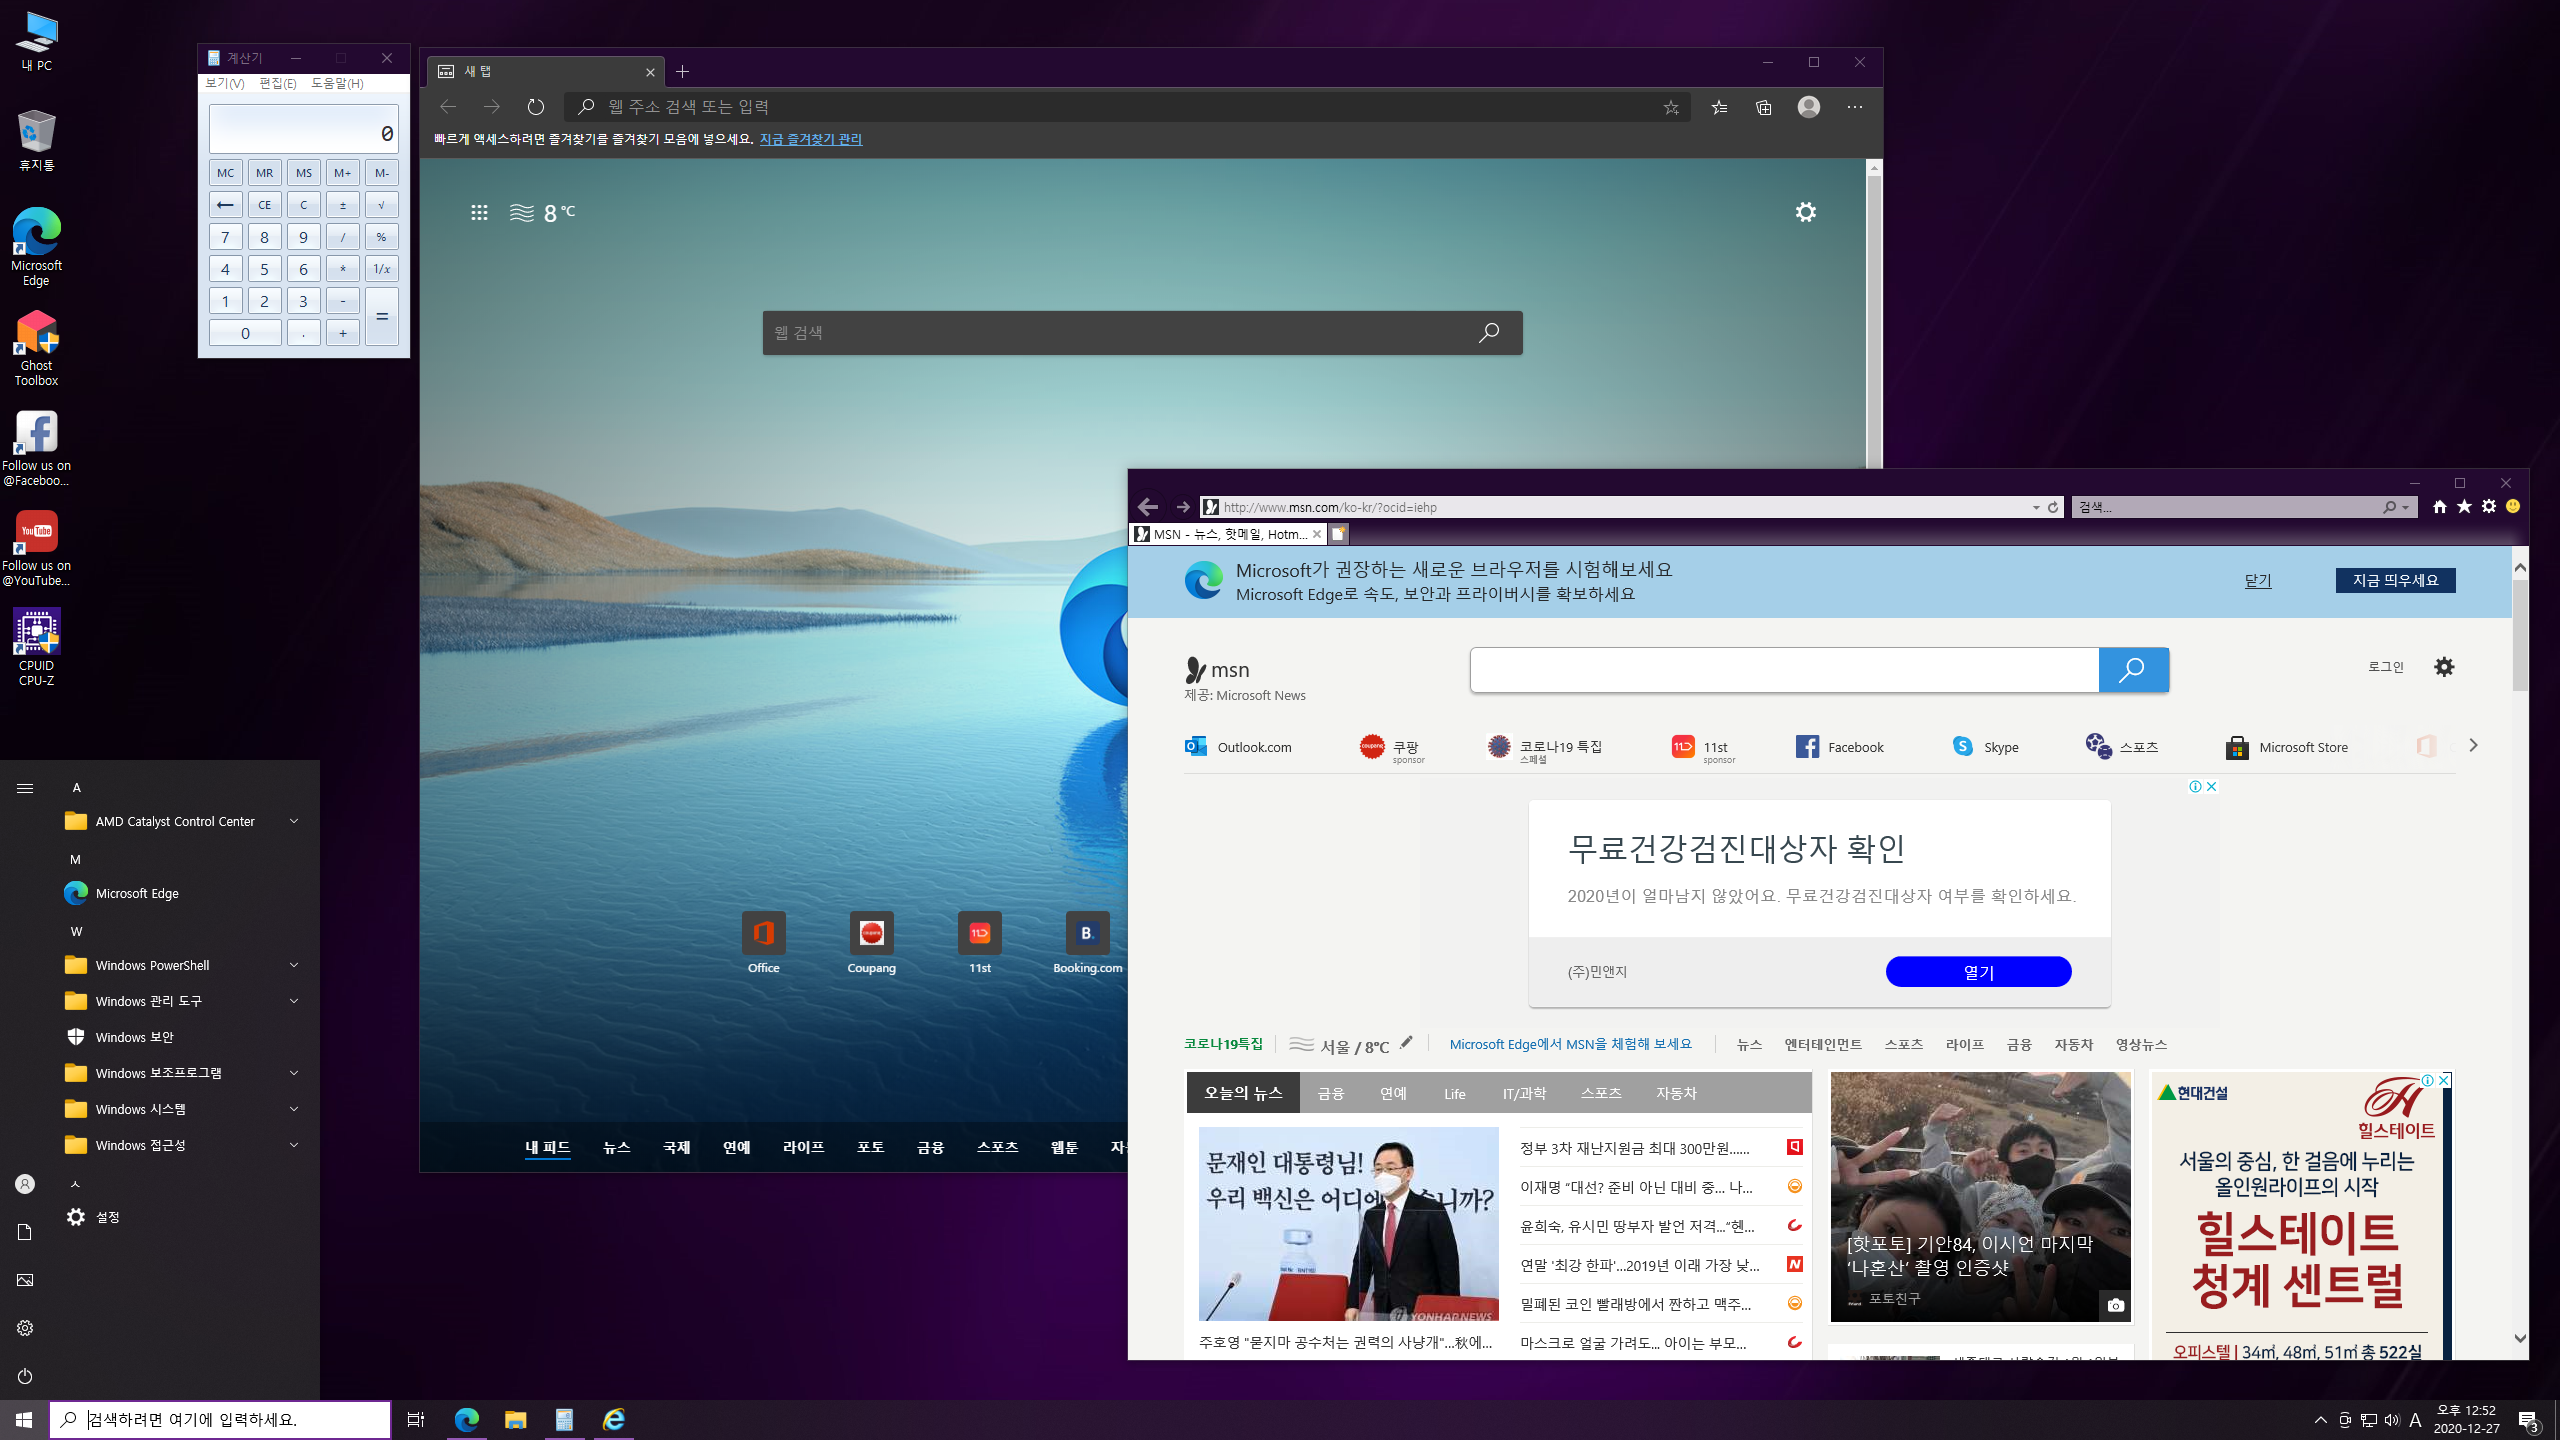Image resolution: width=2560 pixels, height=1440 pixels.
Task: Open Internet Explorer favorites star icon
Action: coord(2464,507)
